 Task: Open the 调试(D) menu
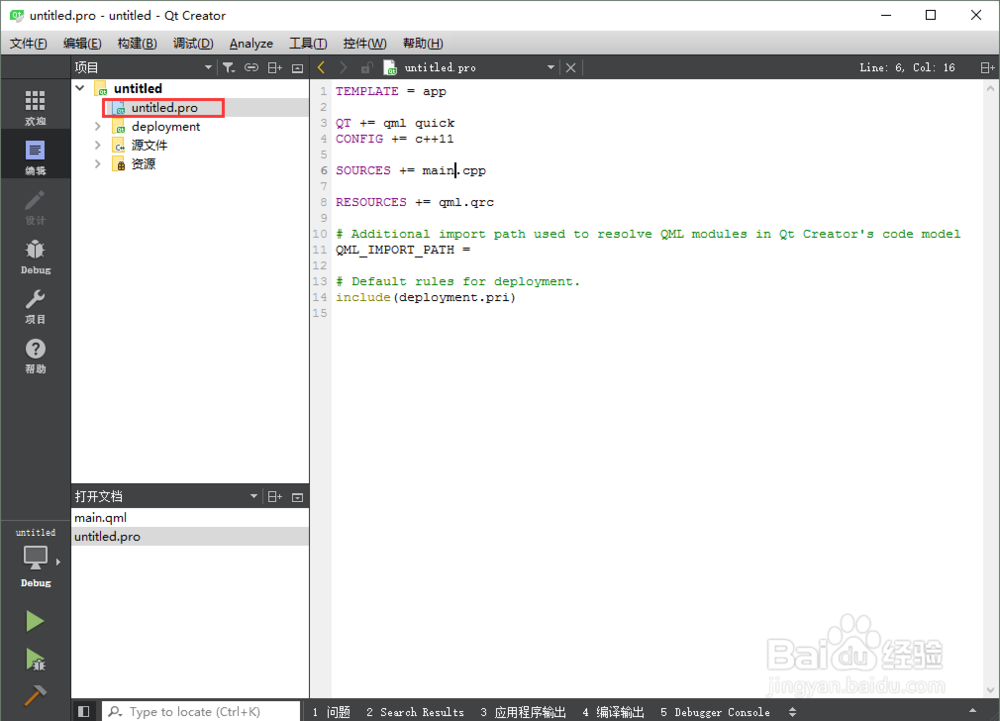click(x=193, y=43)
